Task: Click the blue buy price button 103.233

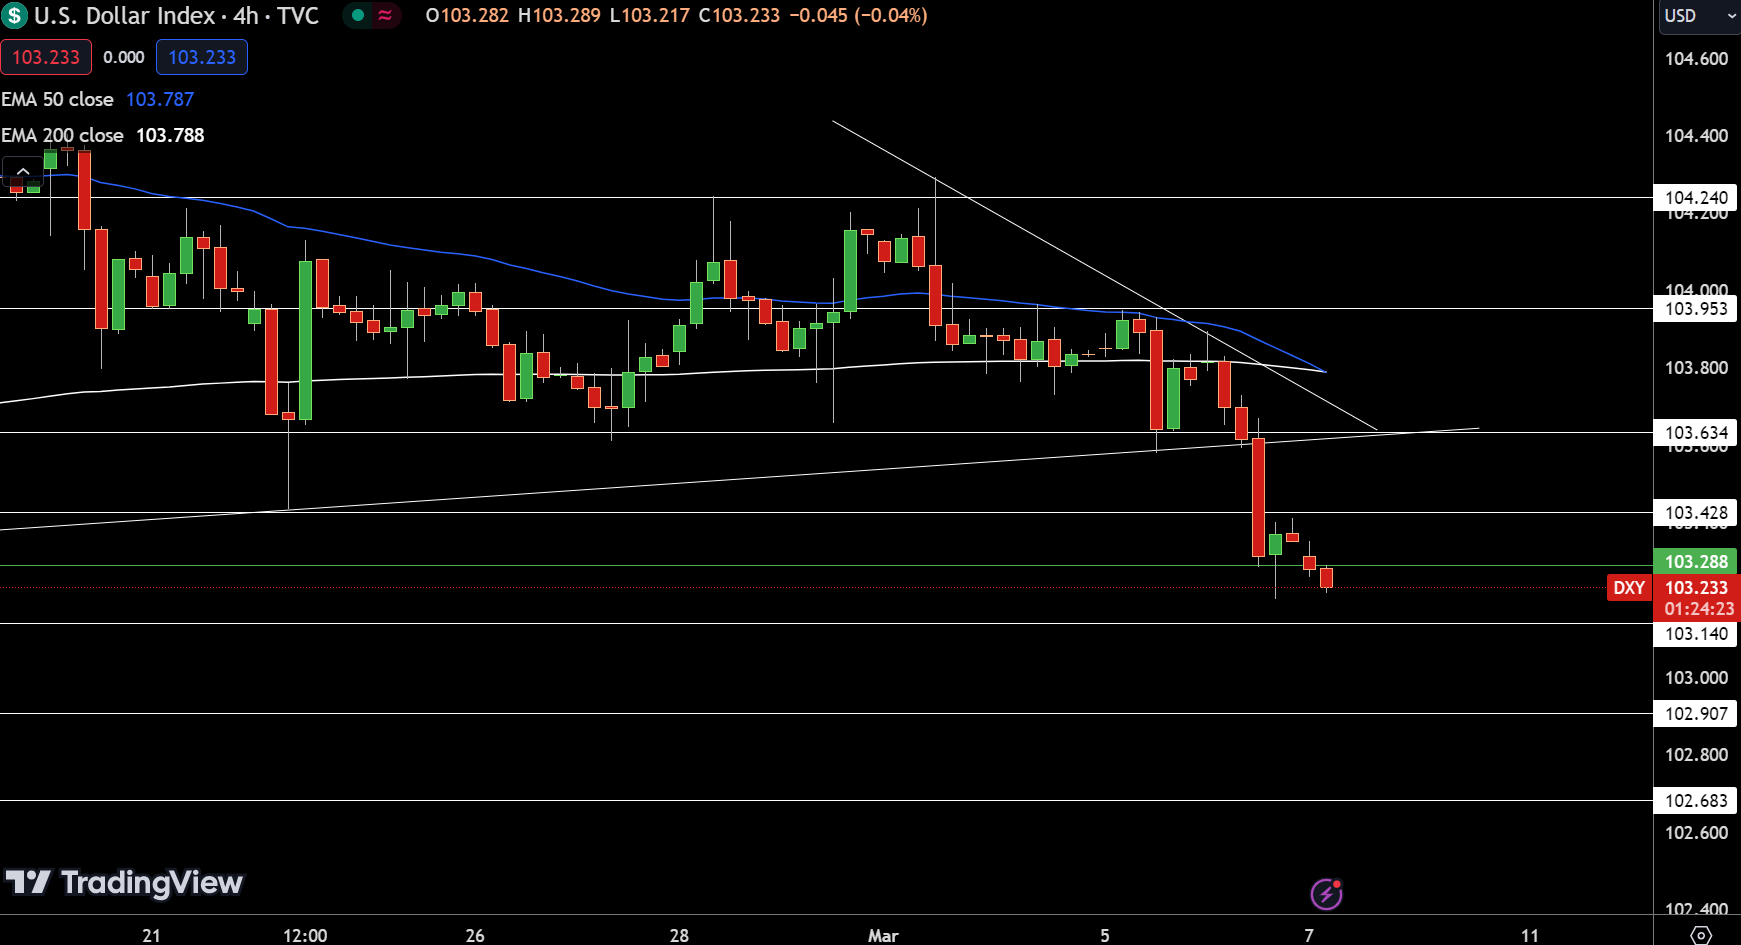Action: [201, 57]
